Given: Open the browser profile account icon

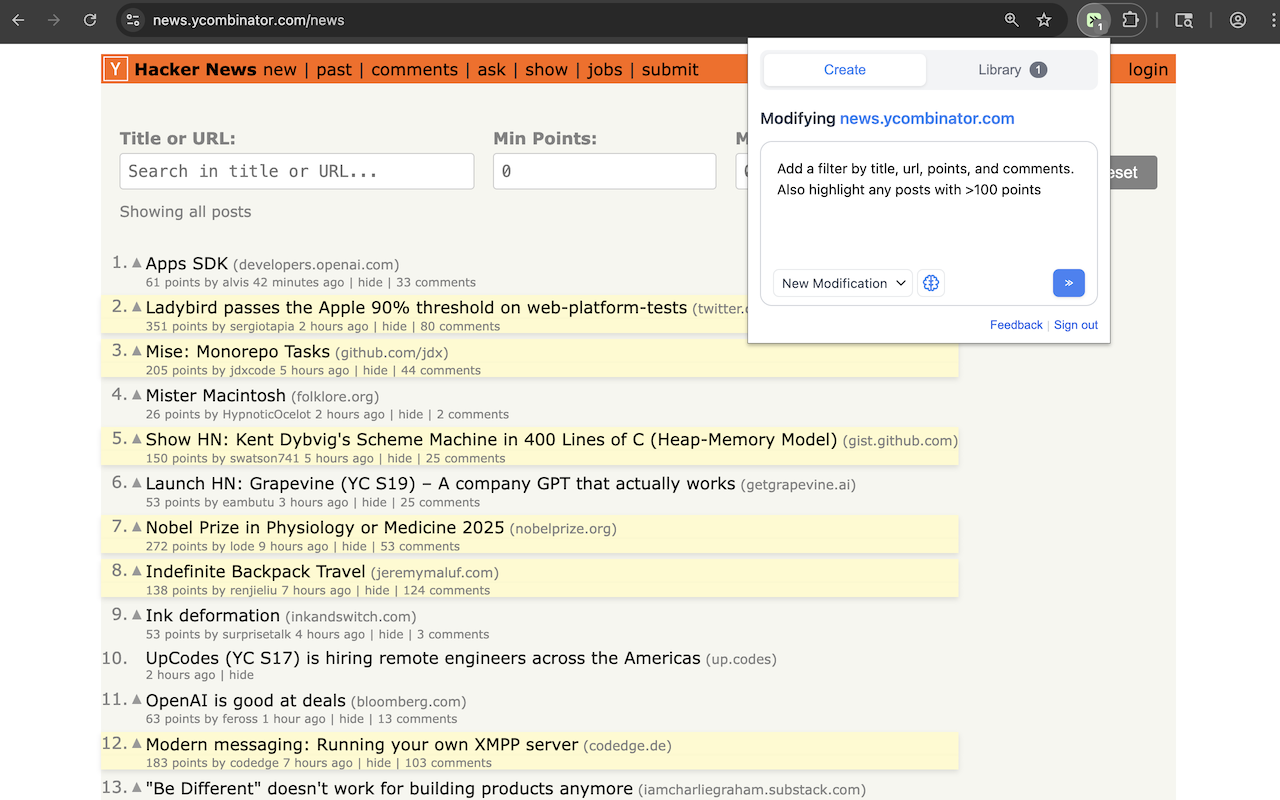Looking at the screenshot, I should [x=1237, y=20].
